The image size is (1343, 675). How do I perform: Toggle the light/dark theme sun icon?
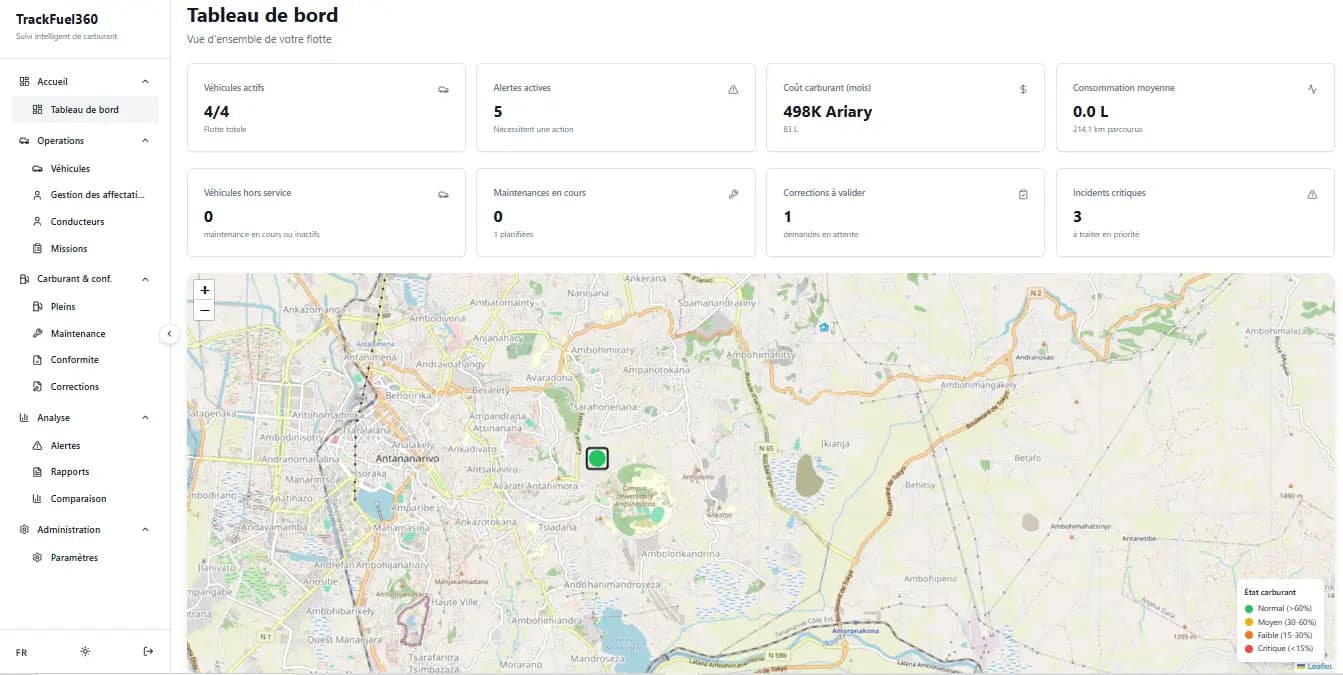[x=85, y=652]
